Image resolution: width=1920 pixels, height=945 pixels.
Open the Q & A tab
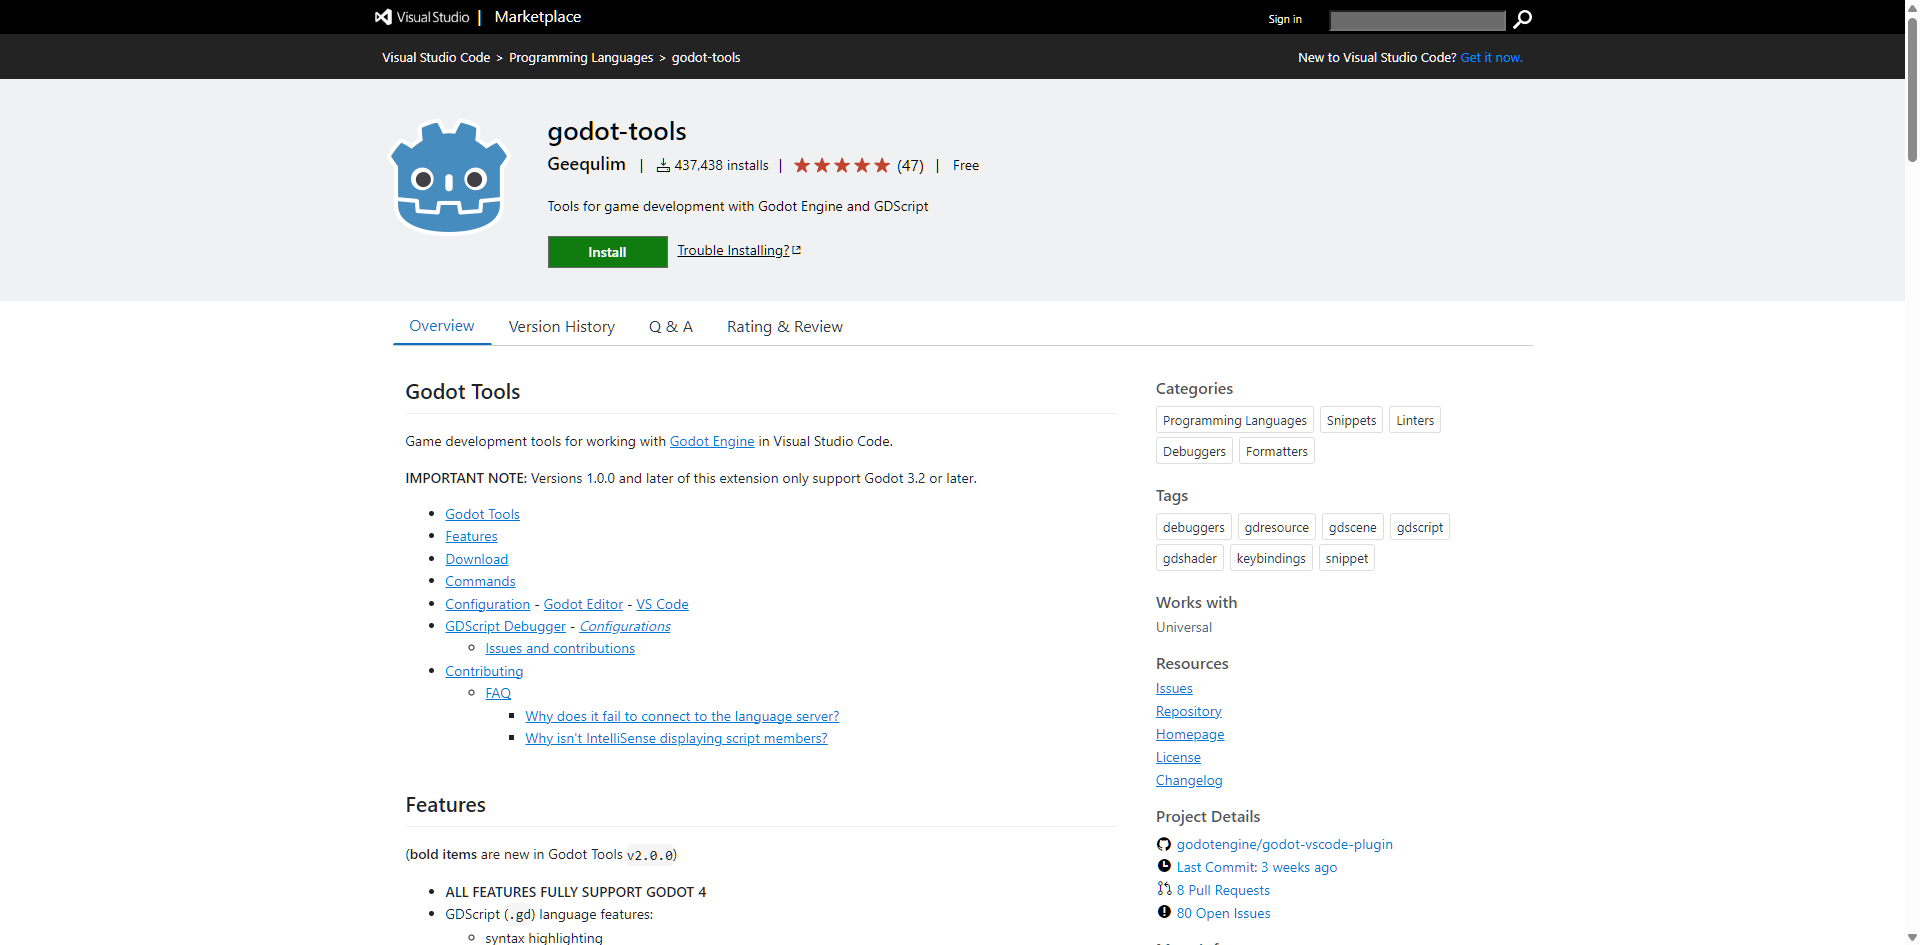point(671,327)
